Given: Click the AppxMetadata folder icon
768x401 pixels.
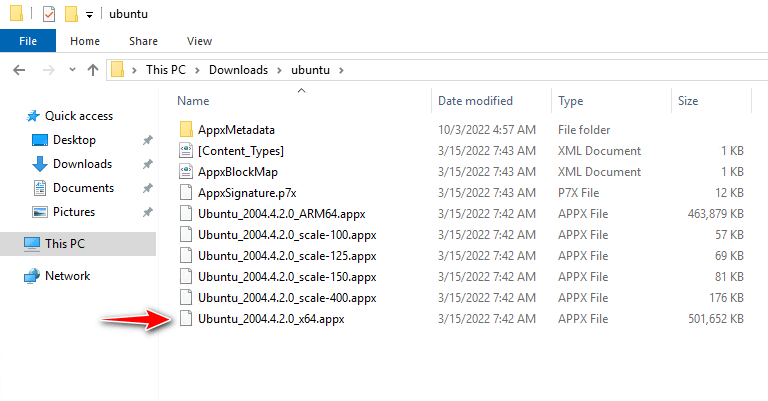Looking at the screenshot, I should tap(186, 130).
